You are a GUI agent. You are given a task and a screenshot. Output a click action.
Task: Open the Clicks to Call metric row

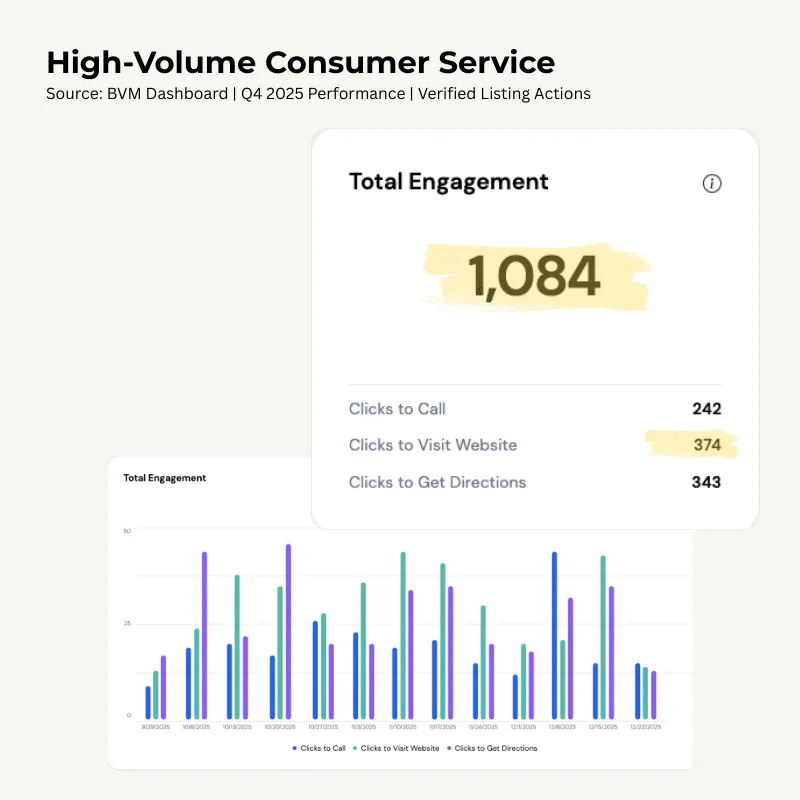point(397,408)
